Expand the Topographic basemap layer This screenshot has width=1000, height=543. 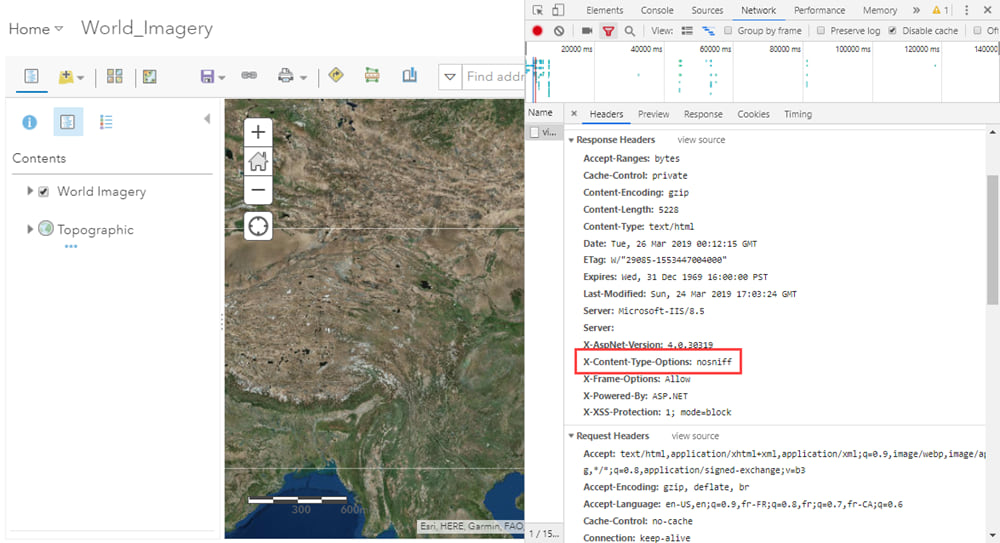[29, 229]
